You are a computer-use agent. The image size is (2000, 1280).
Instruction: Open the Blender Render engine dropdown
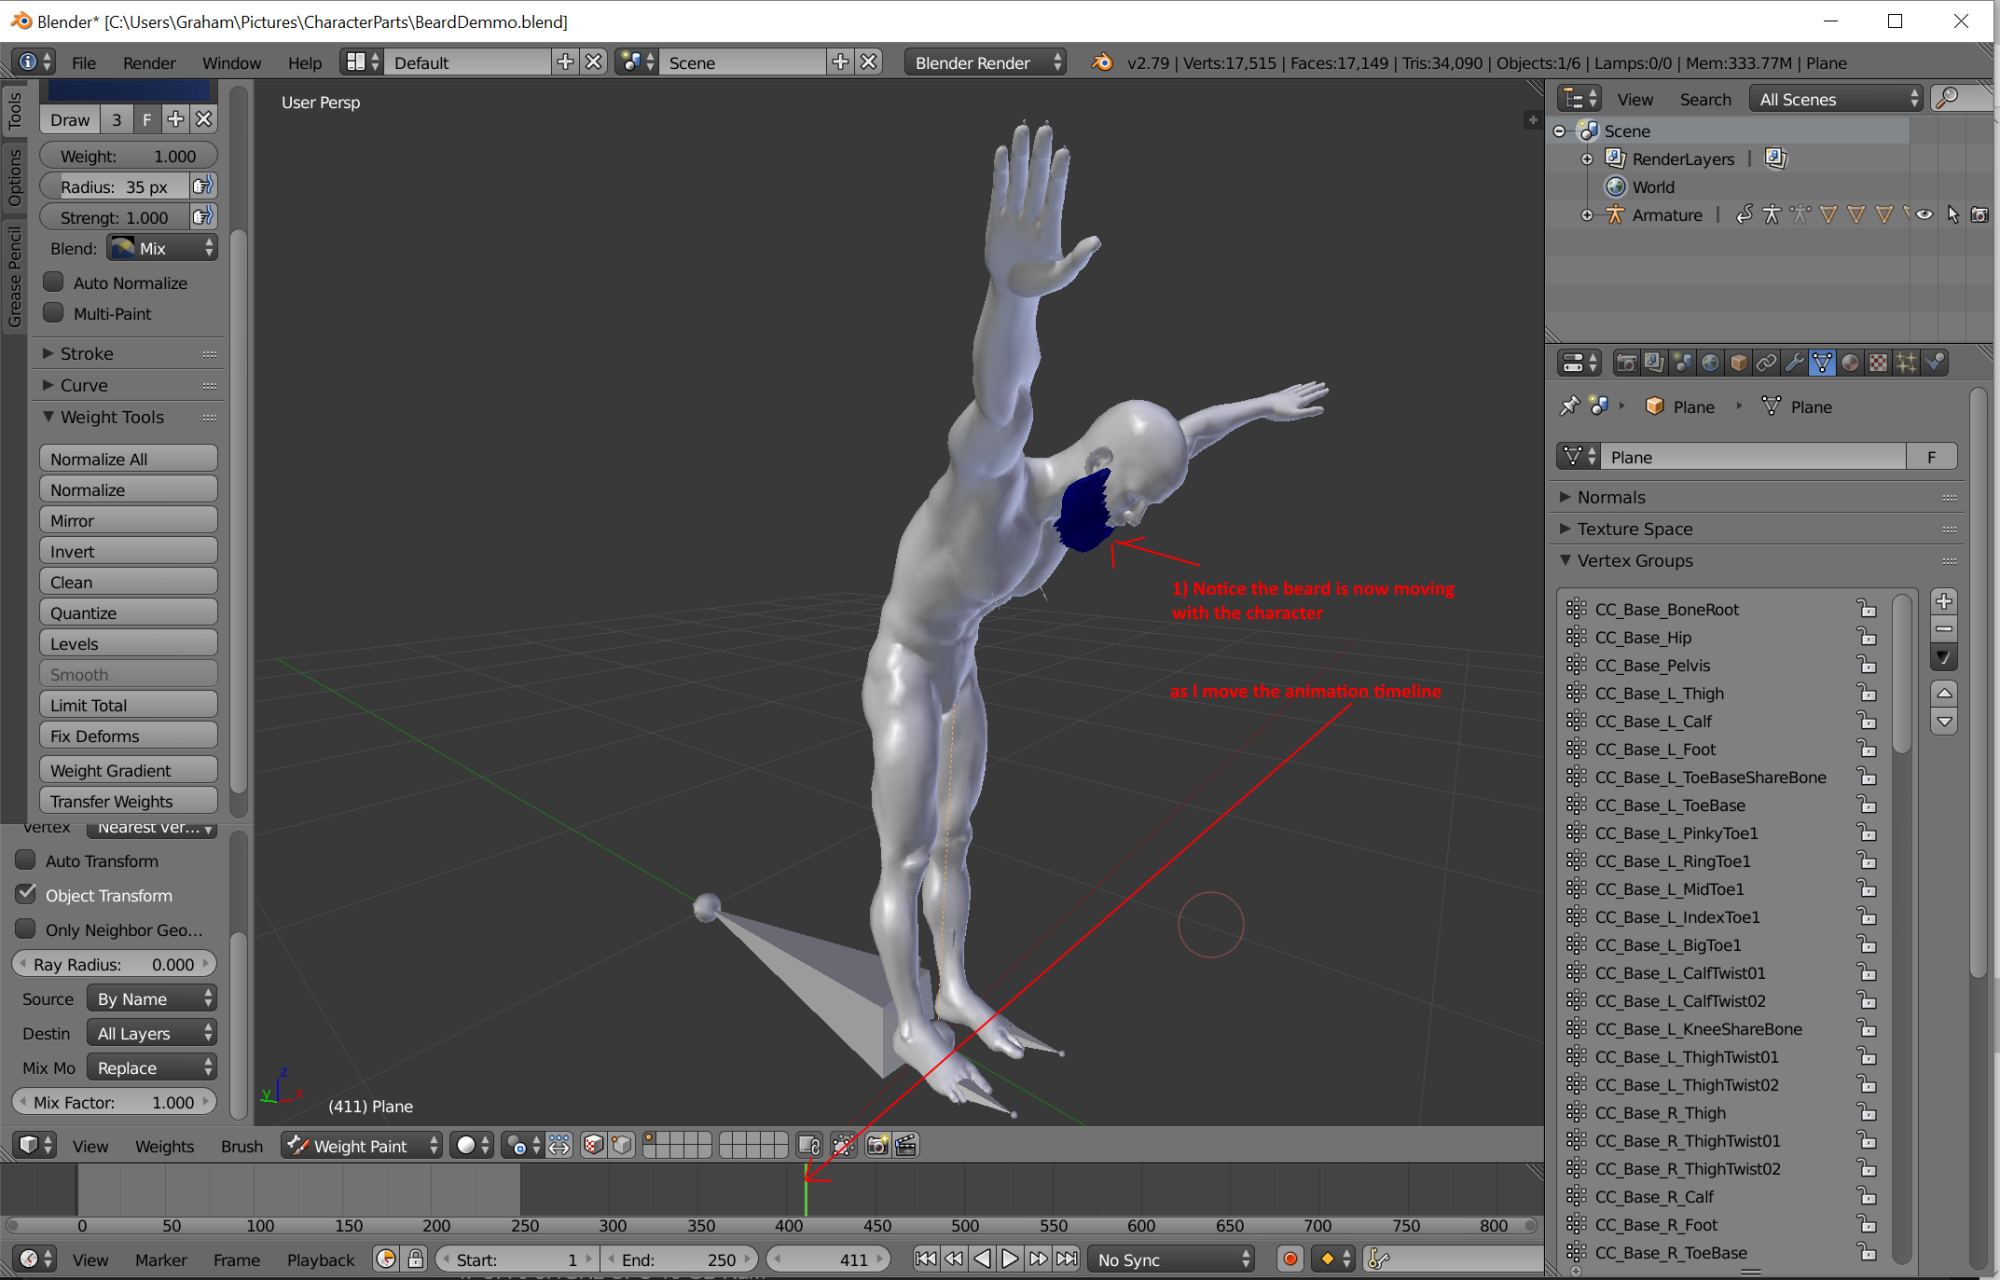(x=985, y=62)
